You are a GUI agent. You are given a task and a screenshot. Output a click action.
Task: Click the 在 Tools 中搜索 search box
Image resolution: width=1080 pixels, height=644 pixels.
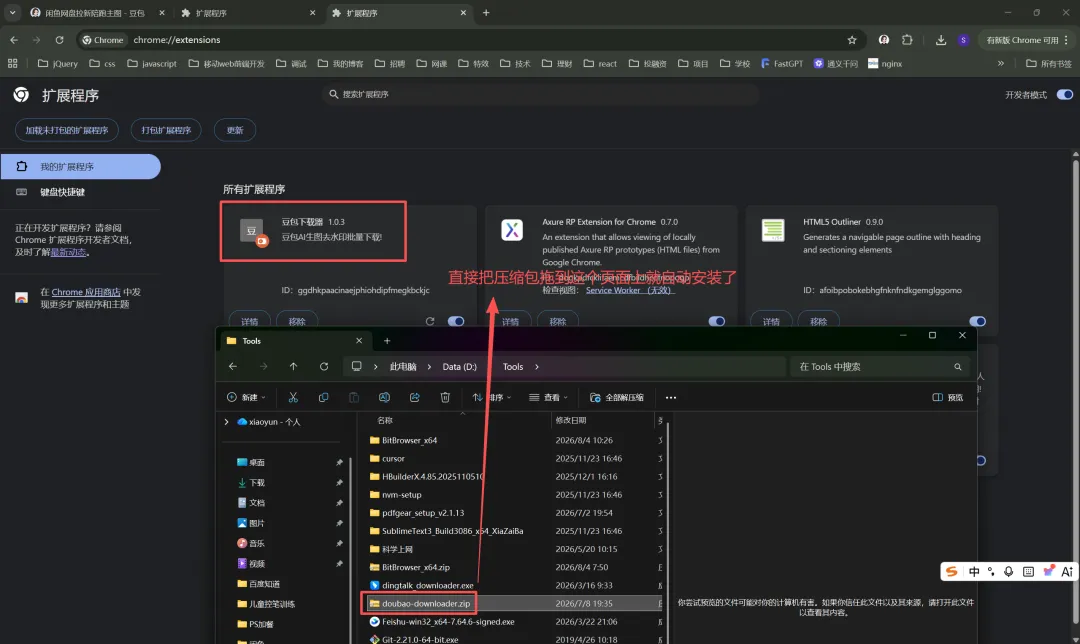tap(880, 367)
